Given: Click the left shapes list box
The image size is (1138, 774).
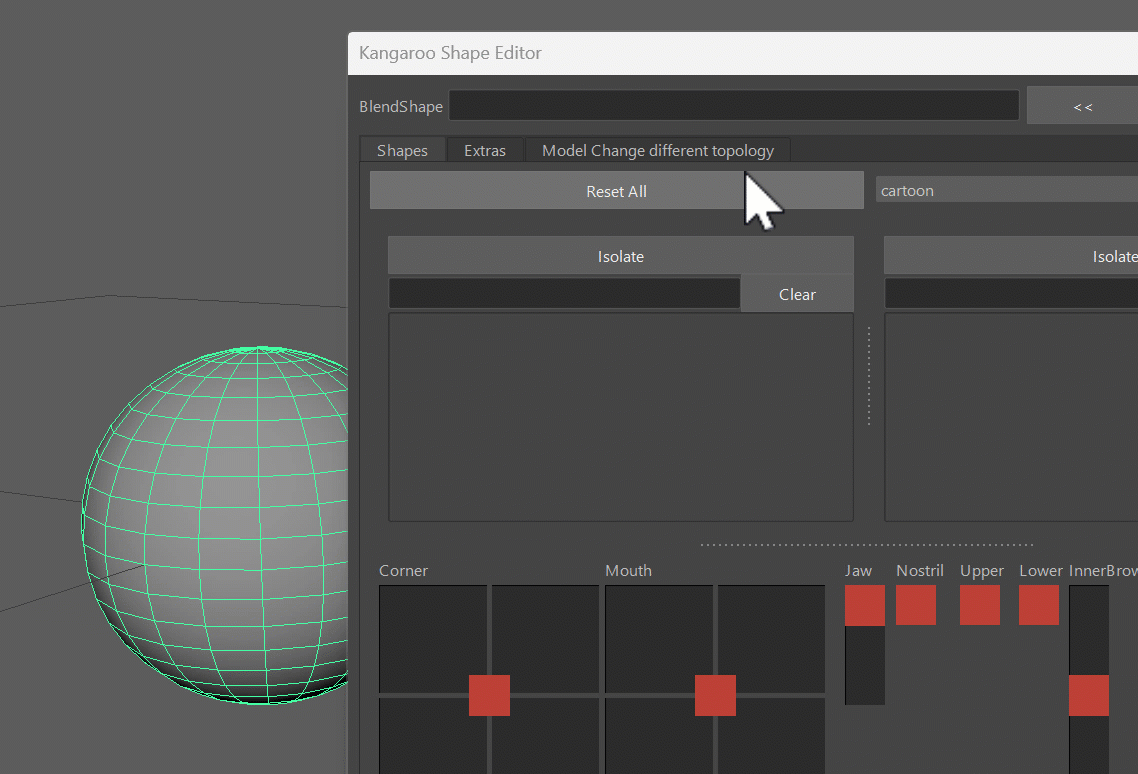Looking at the screenshot, I should 621,417.
